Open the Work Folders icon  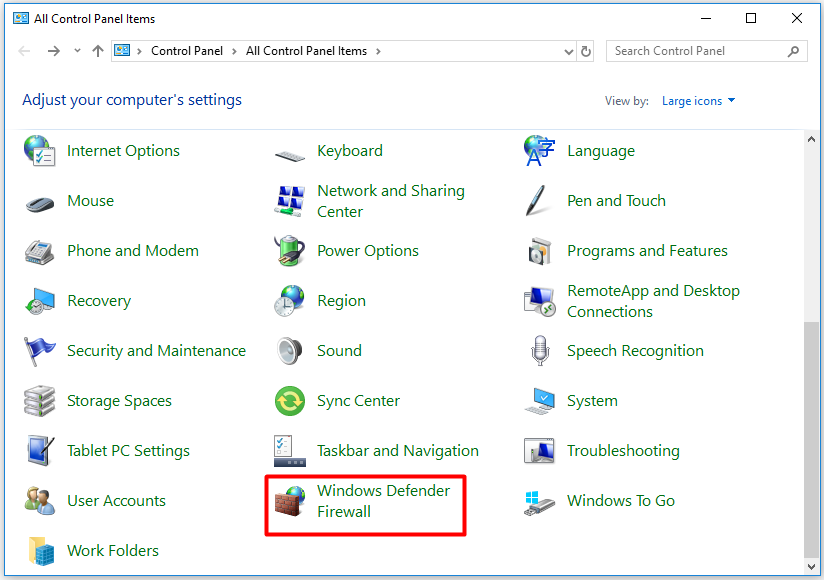42,551
